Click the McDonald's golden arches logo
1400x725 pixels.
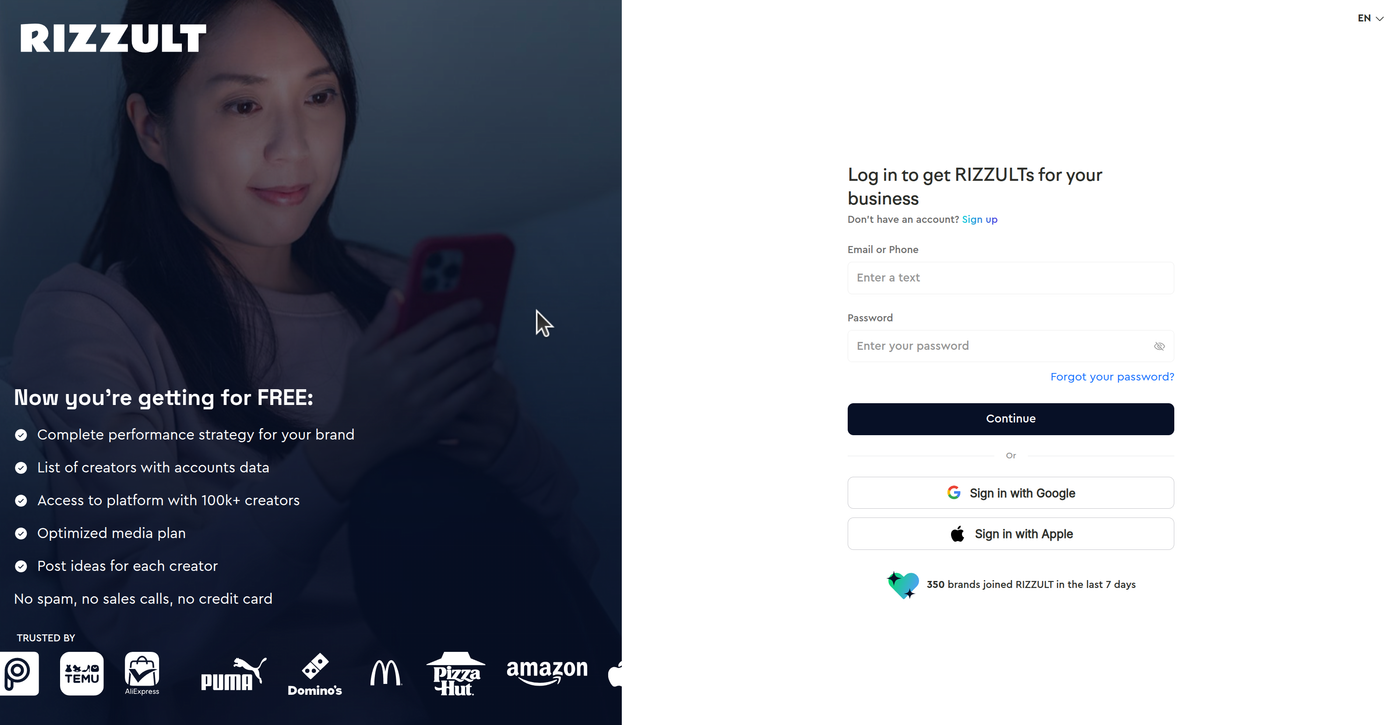[x=385, y=673]
